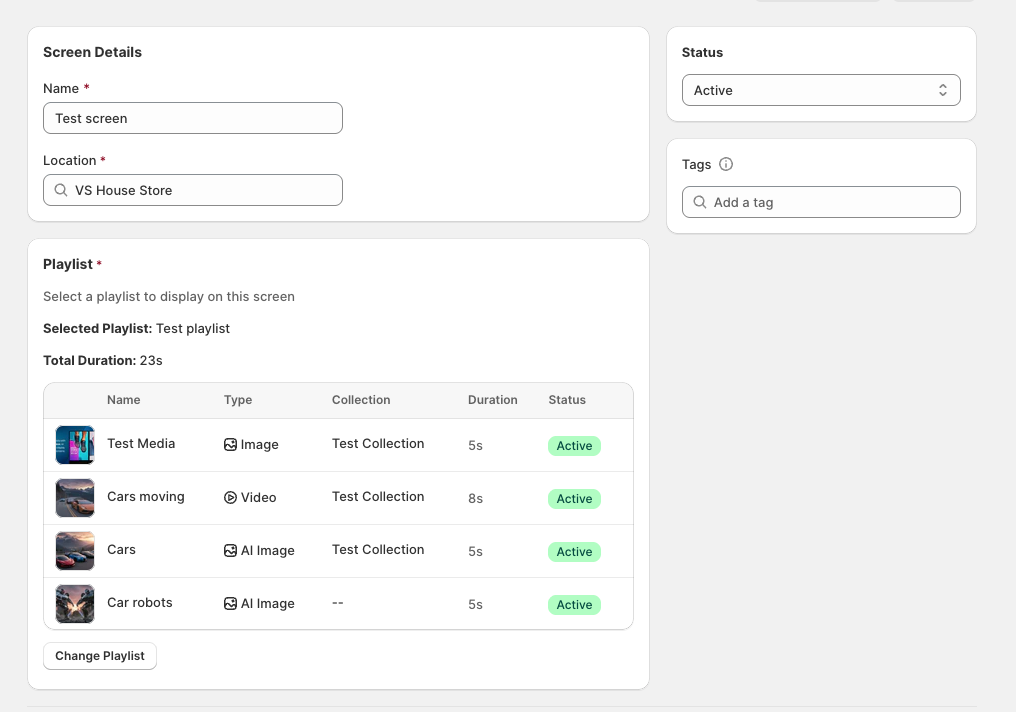This screenshot has height=712, width=1016.
Task: Click the AI Image icon in Cars row
Action: (230, 551)
